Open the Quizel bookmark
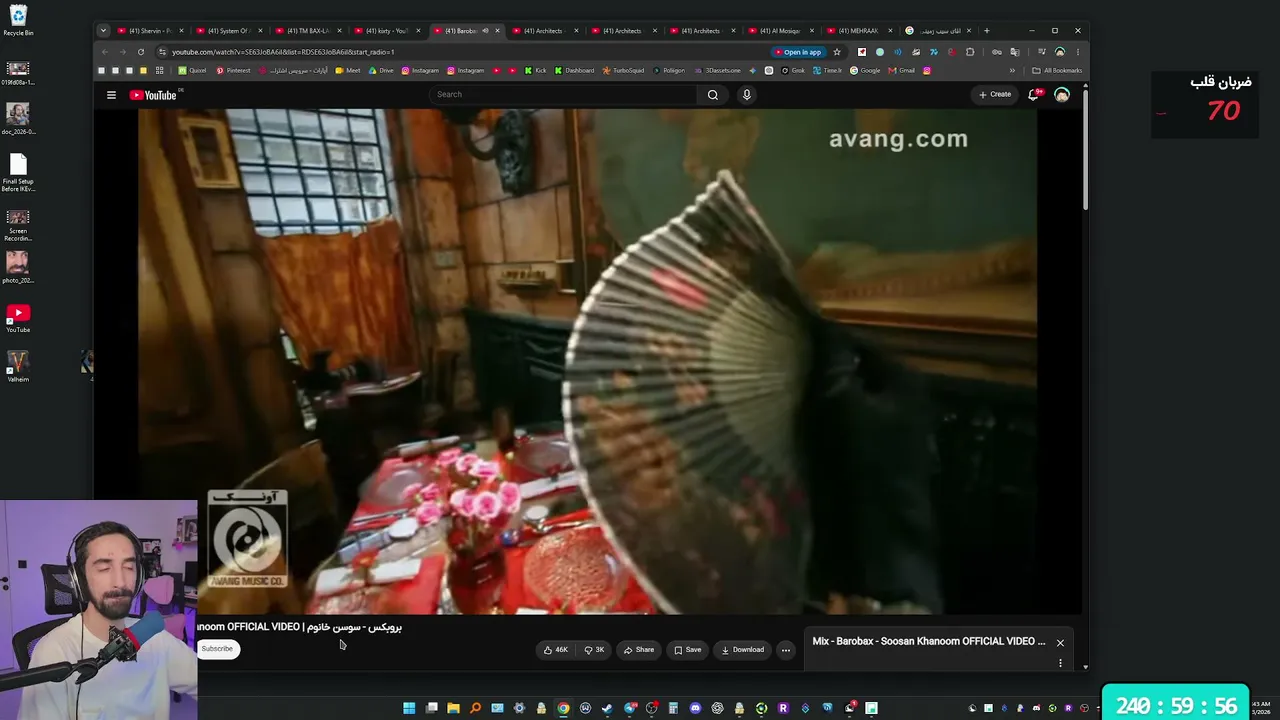This screenshot has height=720, width=1280. point(192,71)
